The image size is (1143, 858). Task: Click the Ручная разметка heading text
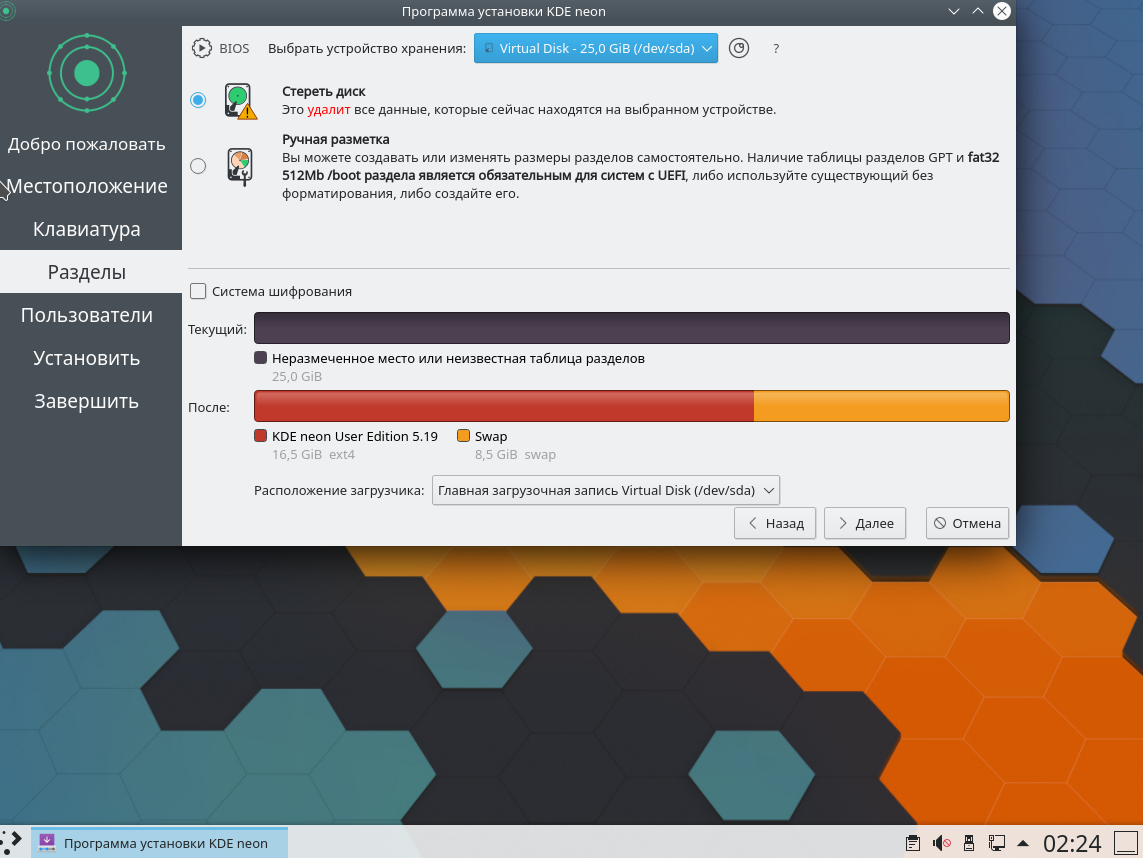(x=335, y=139)
